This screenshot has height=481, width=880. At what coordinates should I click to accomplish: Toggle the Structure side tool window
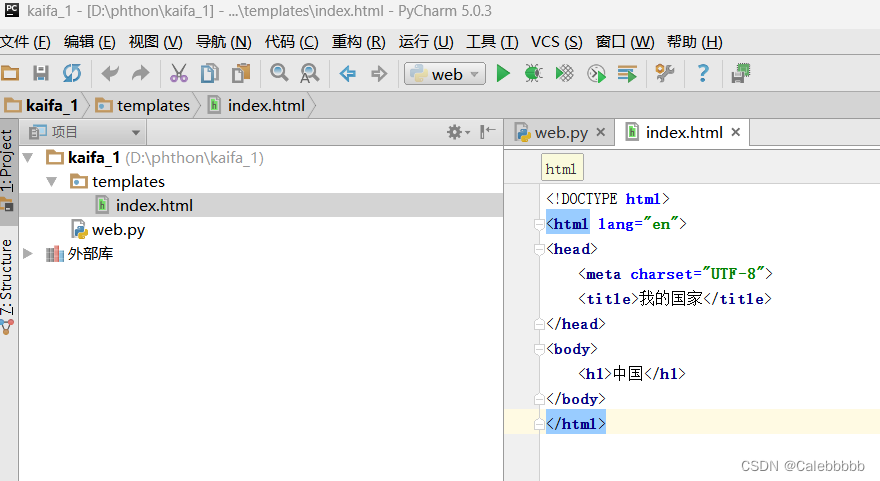click(7, 285)
